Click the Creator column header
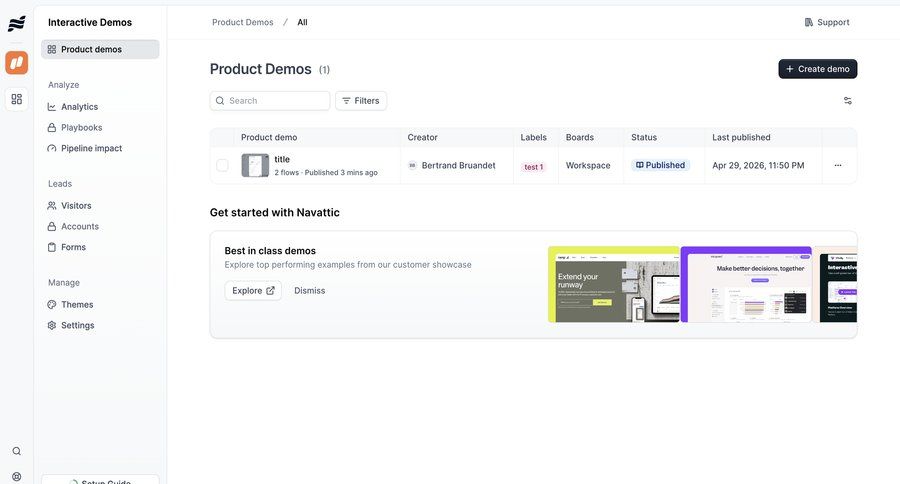The image size is (900, 484). (x=422, y=137)
